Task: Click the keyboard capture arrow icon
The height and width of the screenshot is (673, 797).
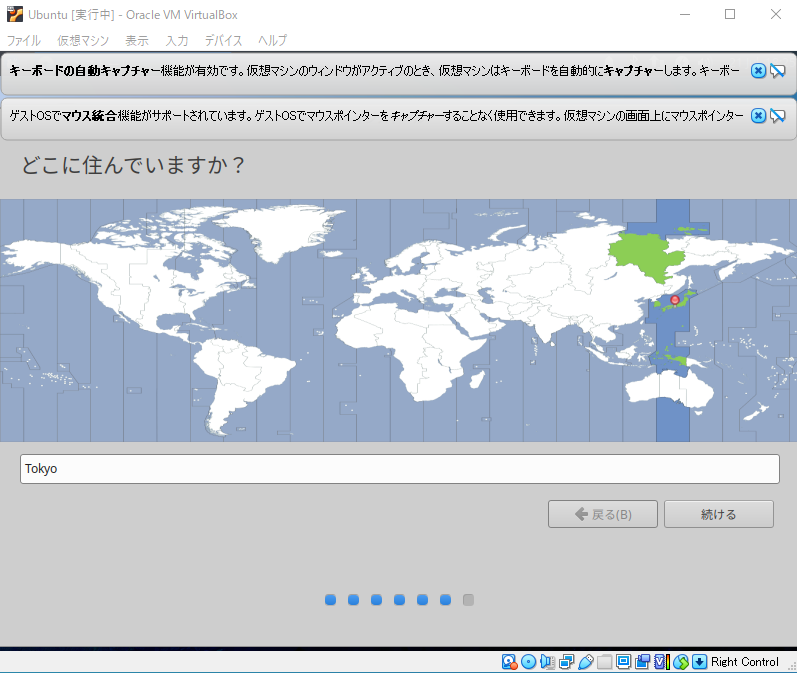Action: (x=699, y=662)
